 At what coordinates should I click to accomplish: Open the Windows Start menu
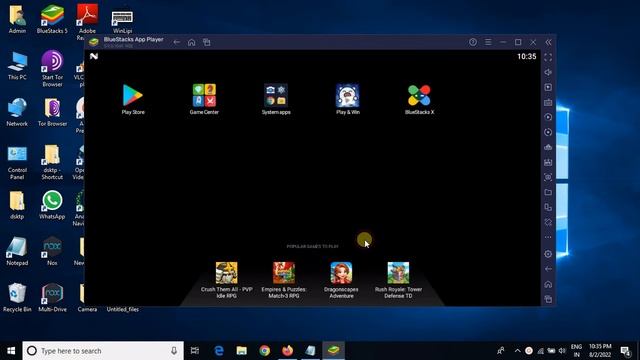pyautogui.click(x=11, y=351)
